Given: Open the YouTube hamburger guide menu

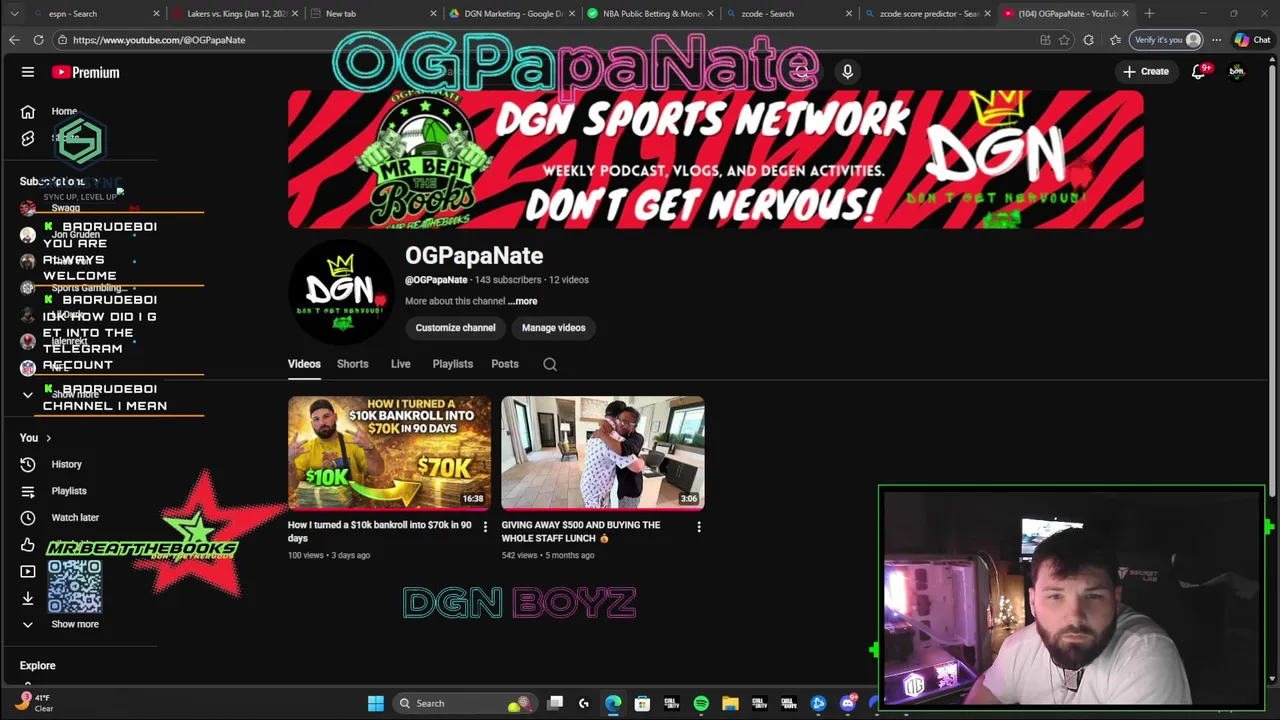Looking at the screenshot, I should 28,72.
